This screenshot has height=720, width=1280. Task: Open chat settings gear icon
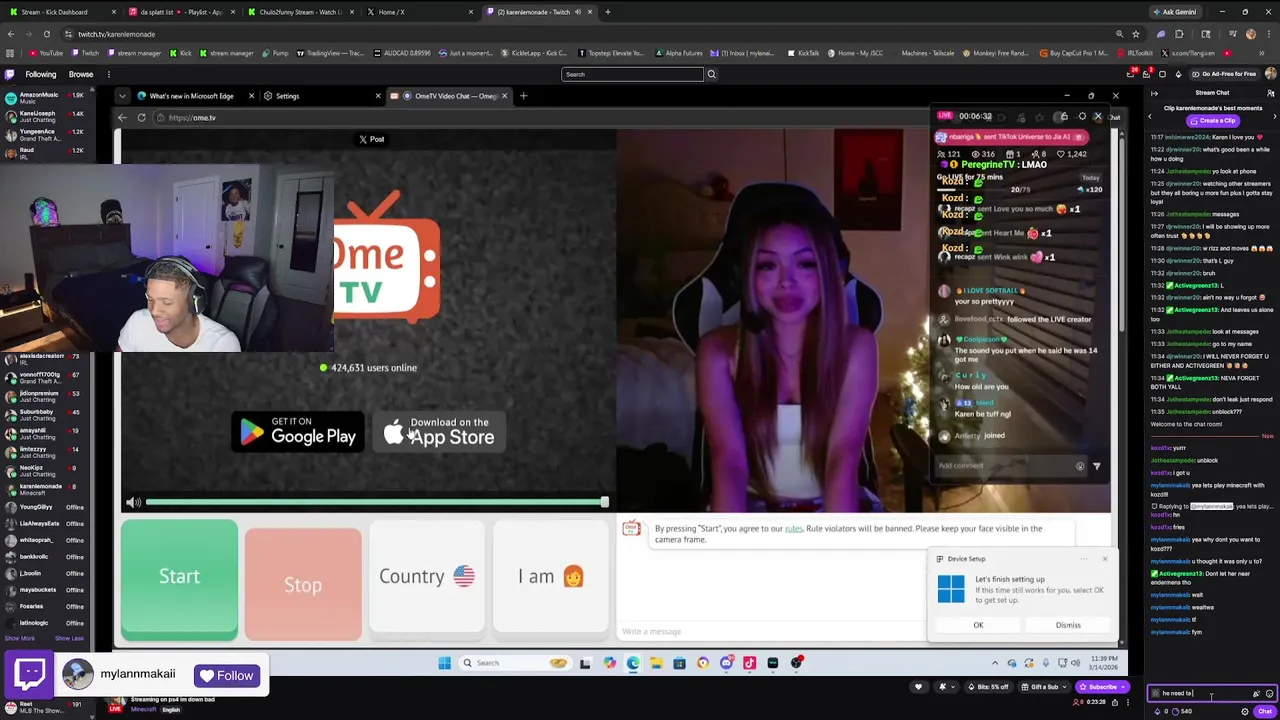pyautogui.click(x=1245, y=711)
